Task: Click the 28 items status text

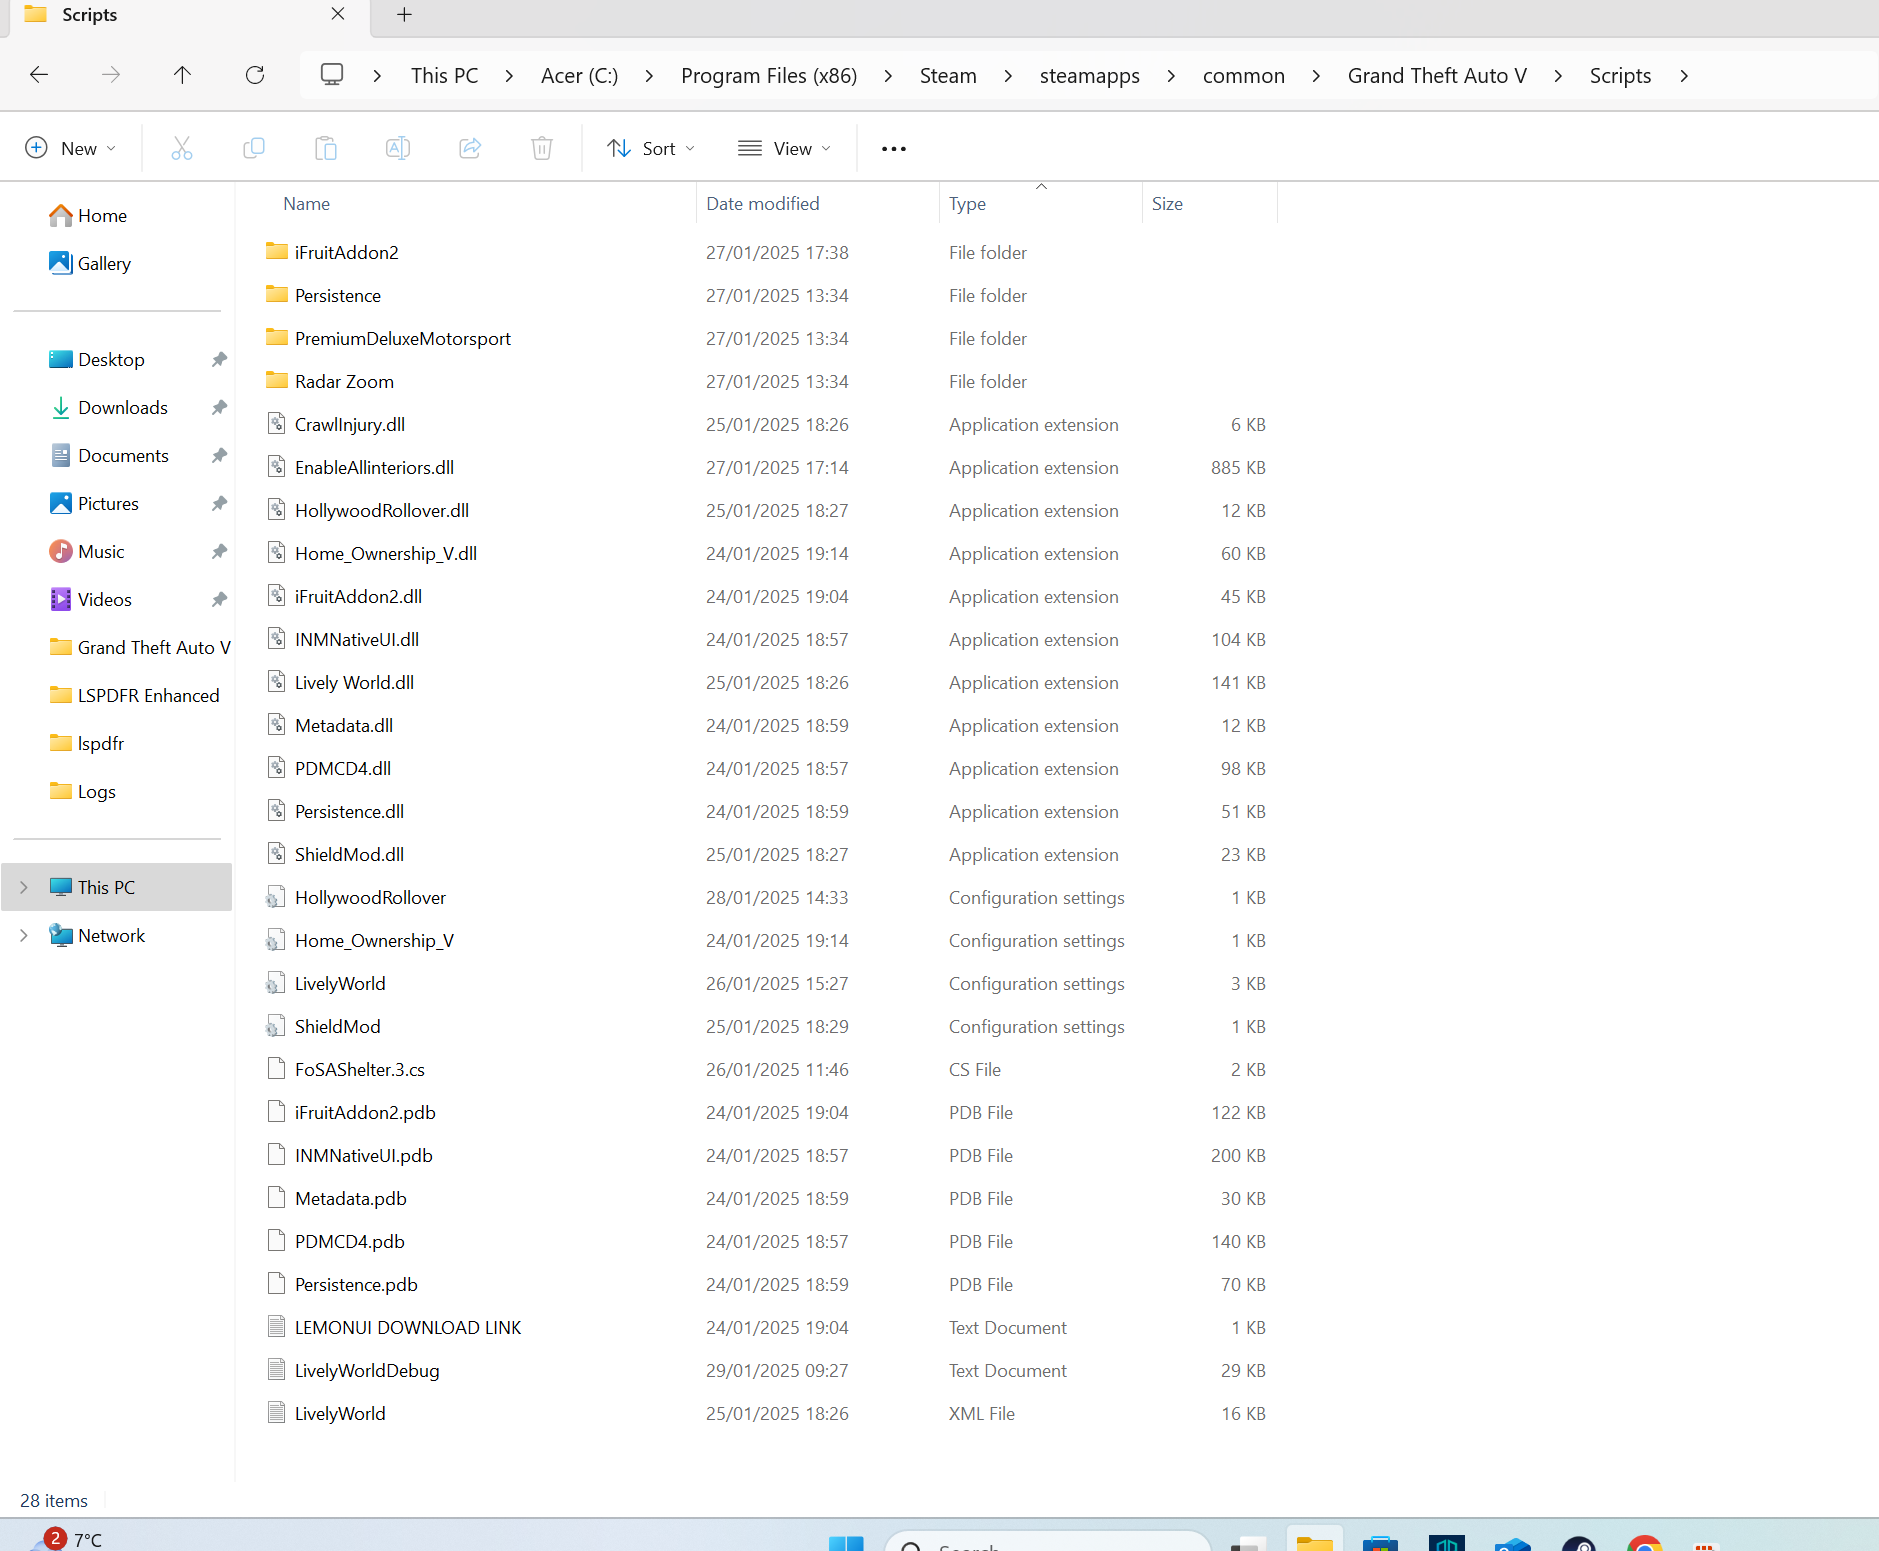Action: point(54,1500)
